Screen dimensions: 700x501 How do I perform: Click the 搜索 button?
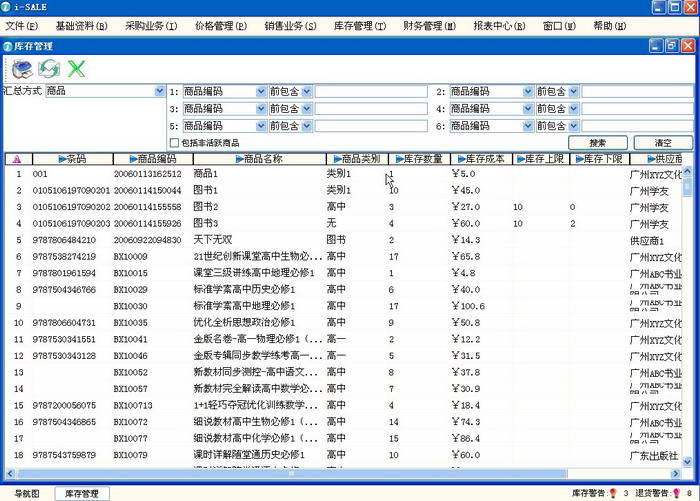[x=598, y=143]
